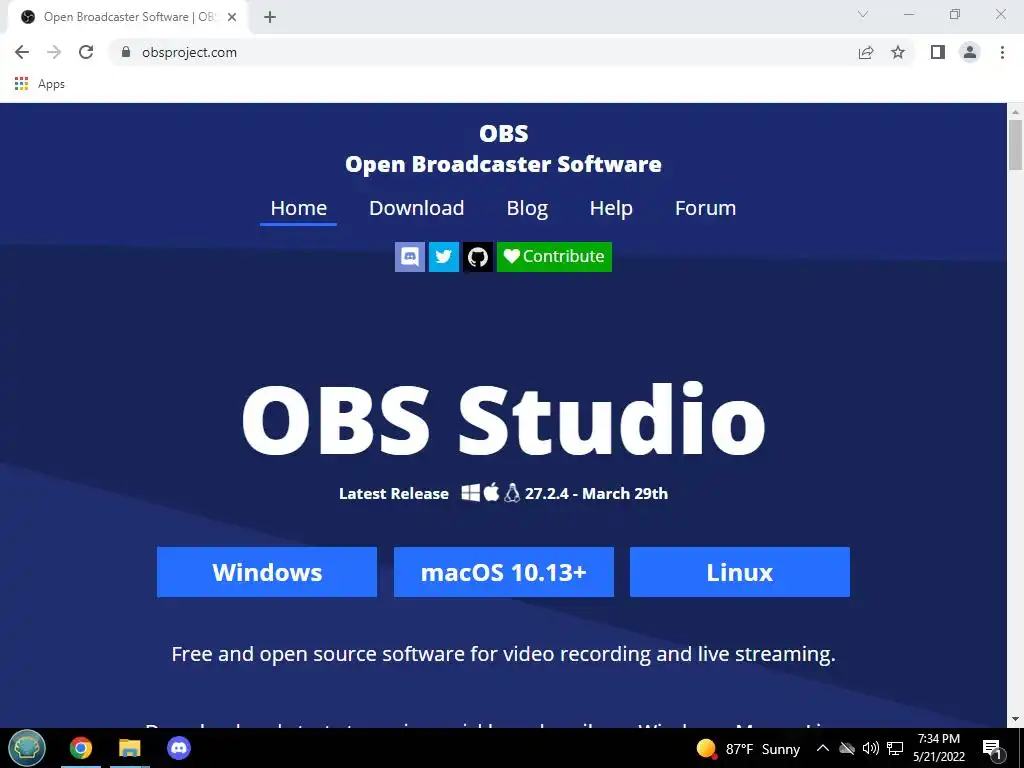
Task: Open the Help nav item
Action: pos(611,208)
